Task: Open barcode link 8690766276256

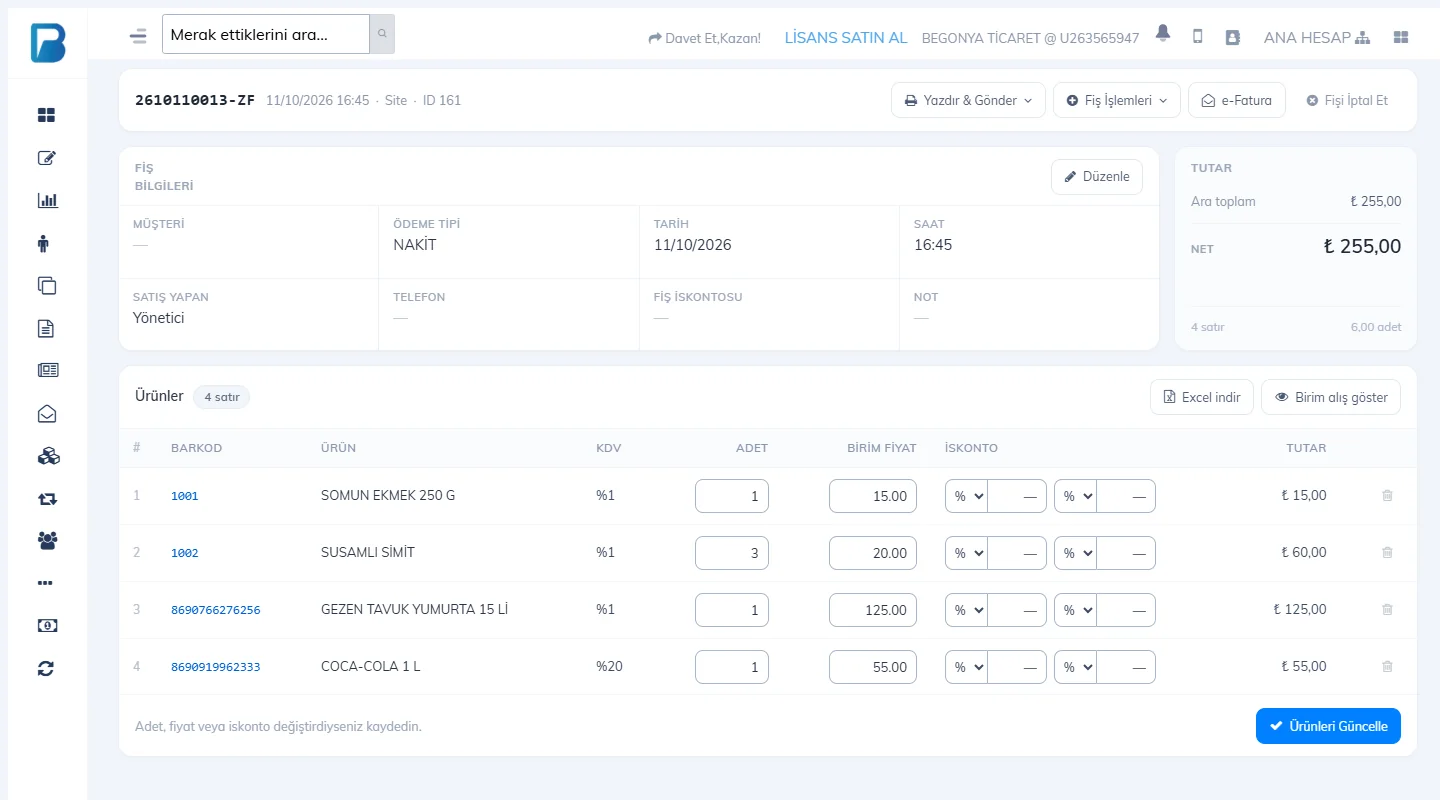Action: [x=216, y=610]
